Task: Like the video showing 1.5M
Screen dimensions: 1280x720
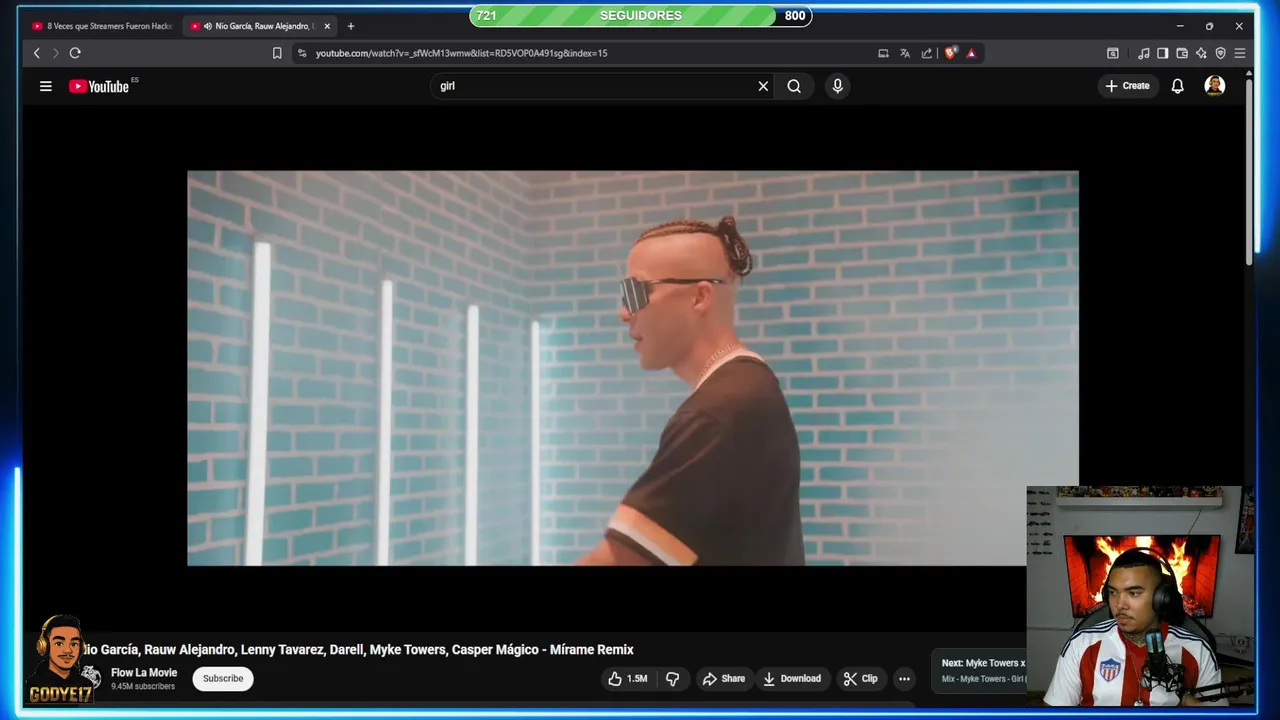Action: coord(628,679)
